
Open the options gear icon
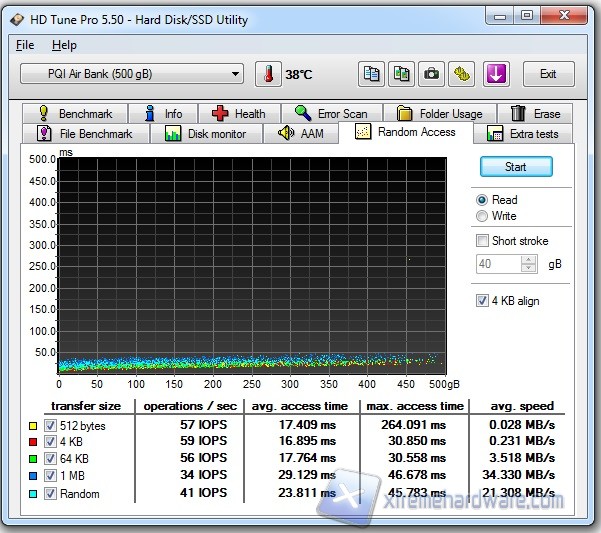461,74
